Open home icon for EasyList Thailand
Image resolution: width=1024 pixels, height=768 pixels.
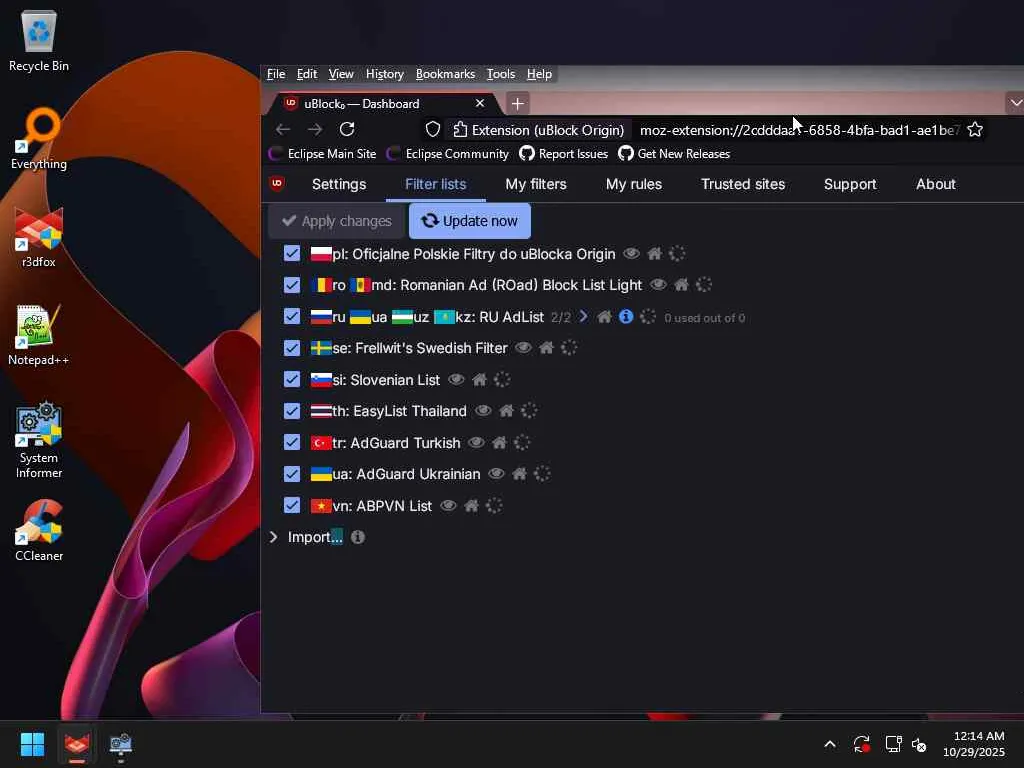(507, 411)
